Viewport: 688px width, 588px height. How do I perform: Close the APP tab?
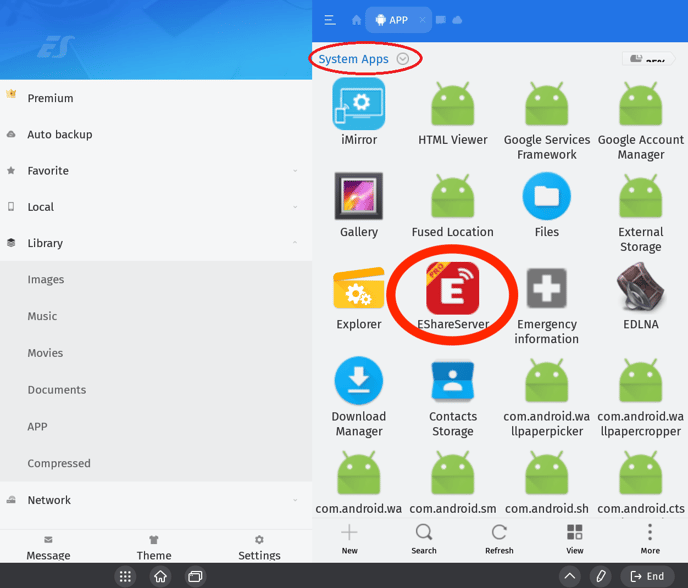422,20
